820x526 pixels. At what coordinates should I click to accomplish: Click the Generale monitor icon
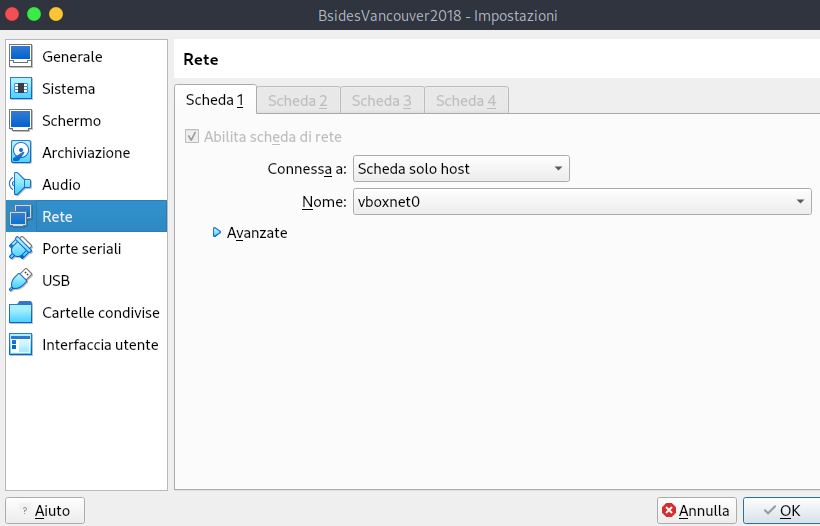click(x=20, y=56)
